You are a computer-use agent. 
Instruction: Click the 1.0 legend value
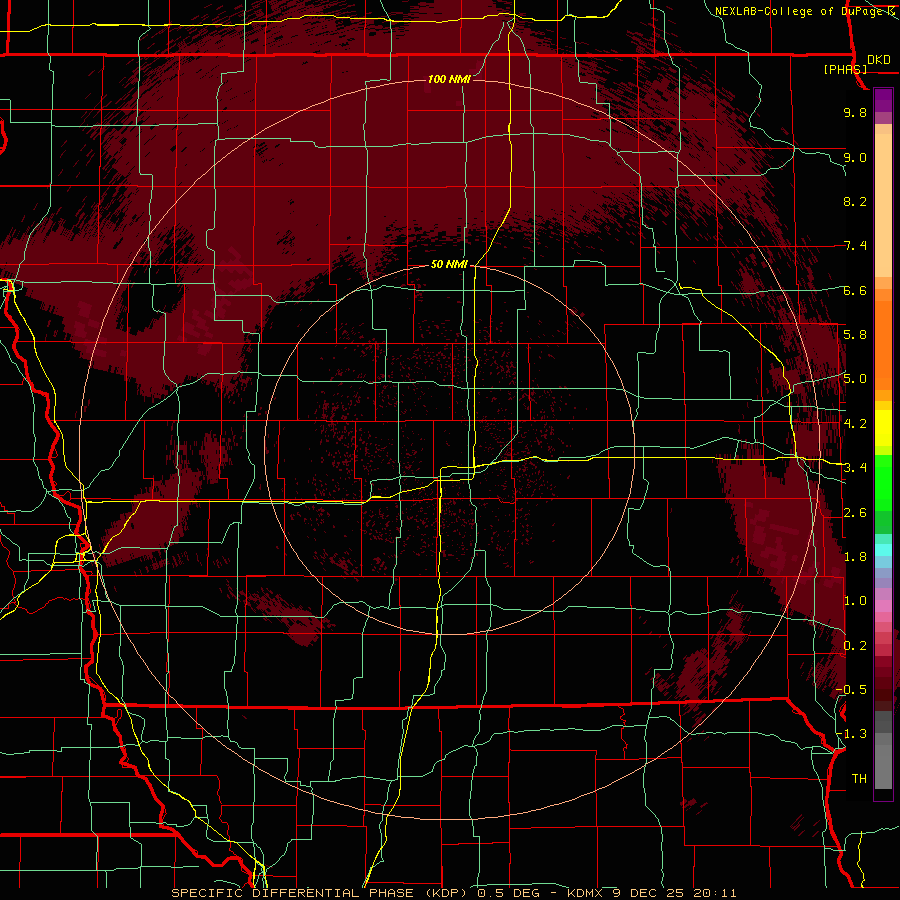coord(855,601)
